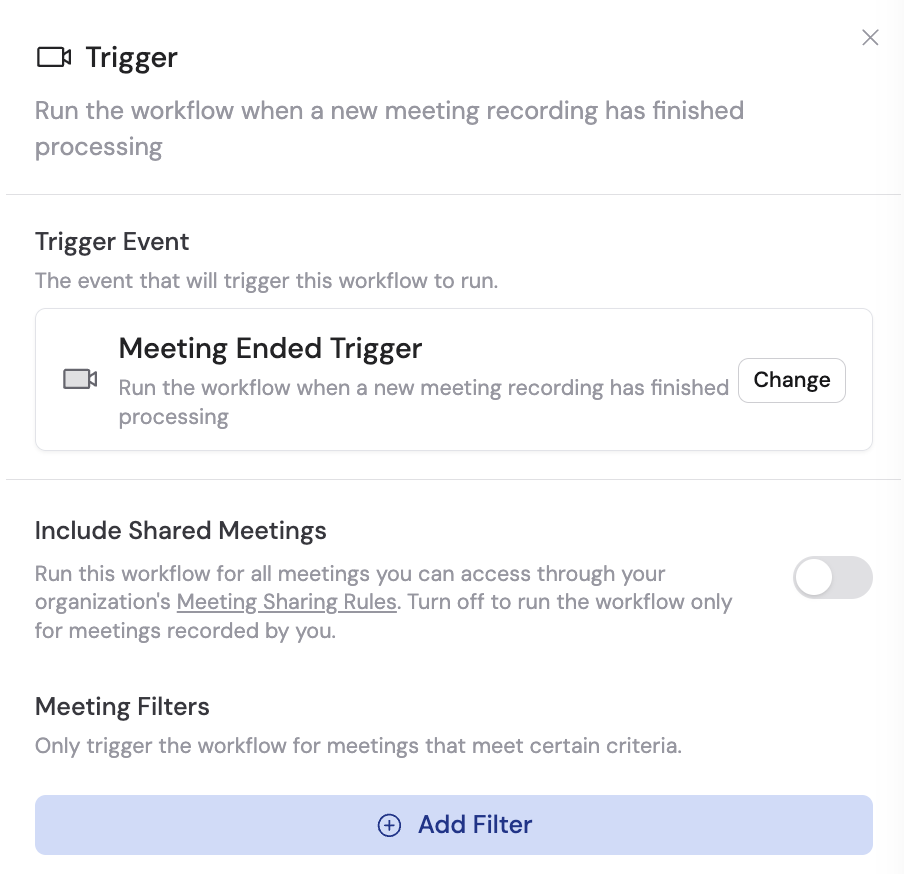Click Add Filter to create a meeting filter
The height and width of the screenshot is (874, 904).
453,825
